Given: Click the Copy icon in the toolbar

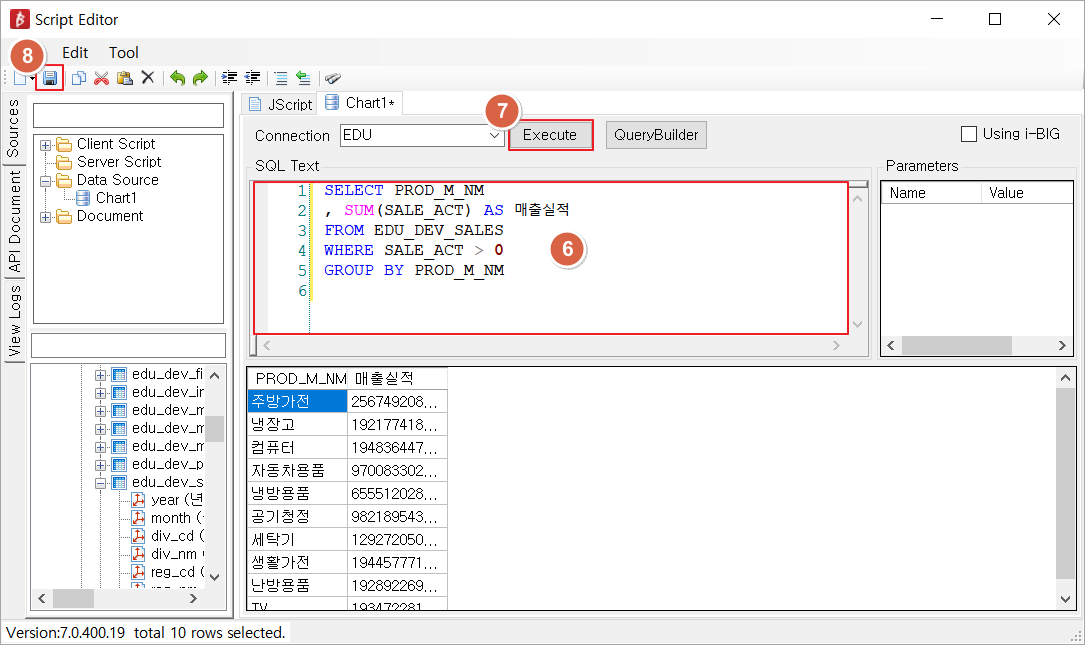Looking at the screenshot, I should tap(78, 78).
